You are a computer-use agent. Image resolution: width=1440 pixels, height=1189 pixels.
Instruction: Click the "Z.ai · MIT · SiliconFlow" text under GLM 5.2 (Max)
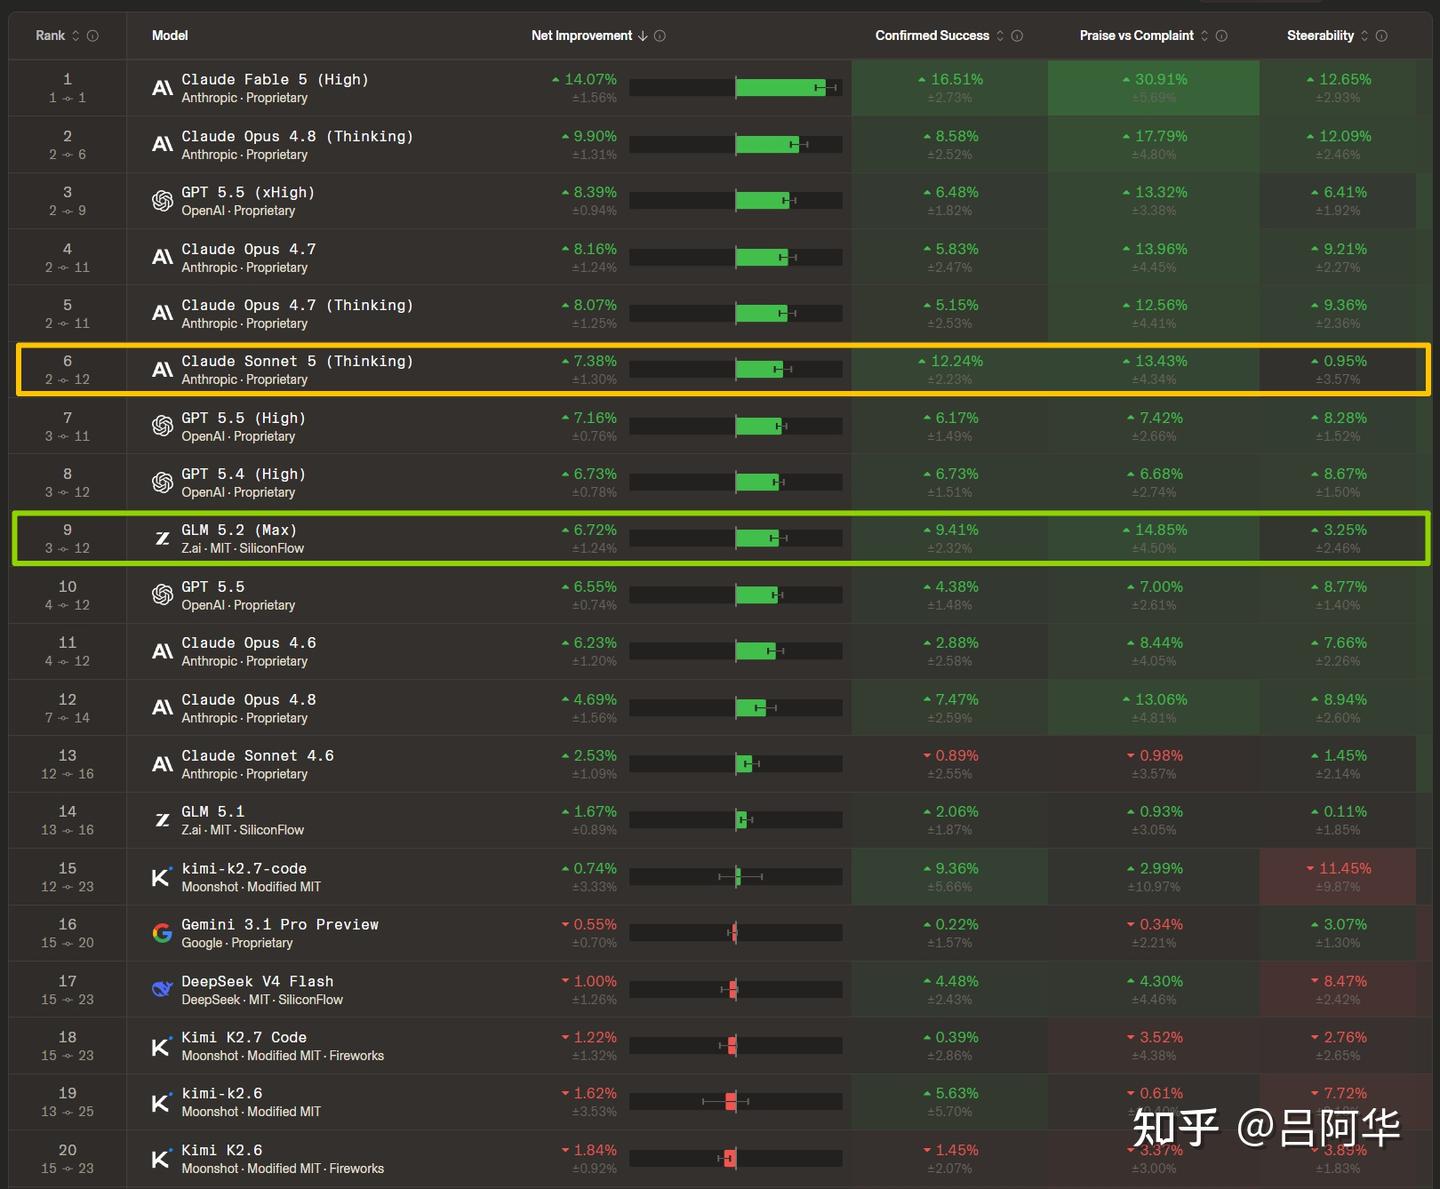[x=243, y=549]
